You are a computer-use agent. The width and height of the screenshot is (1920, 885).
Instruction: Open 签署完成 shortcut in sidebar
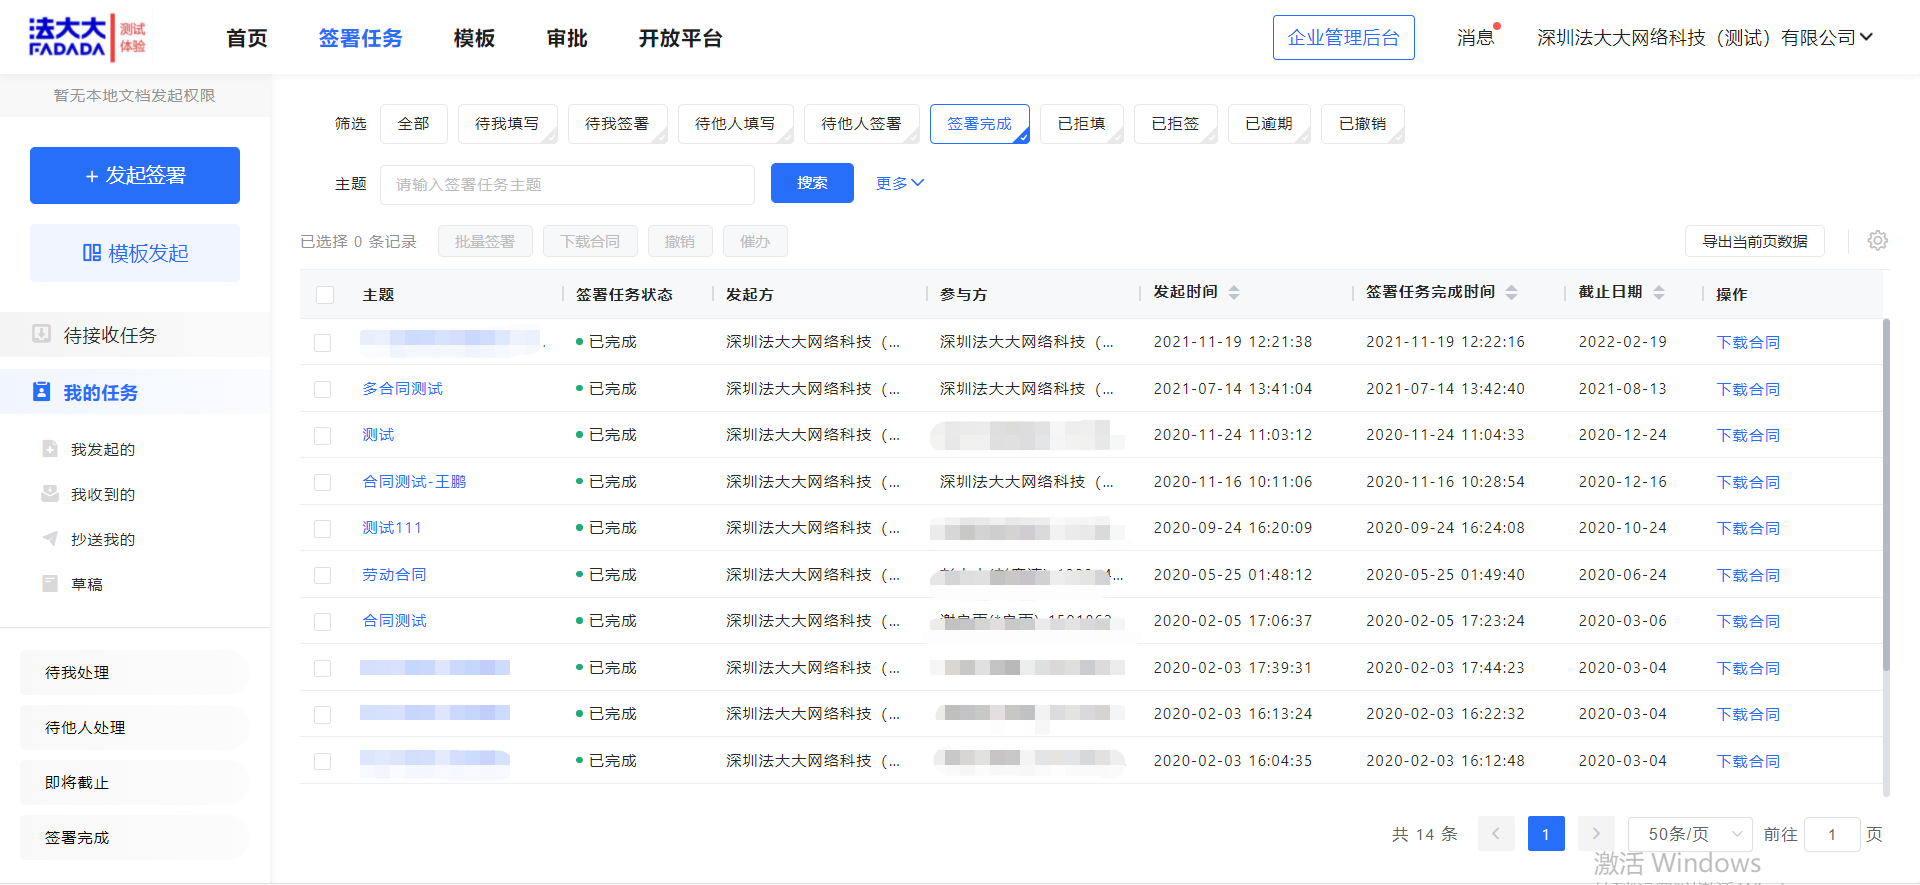(x=135, y=837)
